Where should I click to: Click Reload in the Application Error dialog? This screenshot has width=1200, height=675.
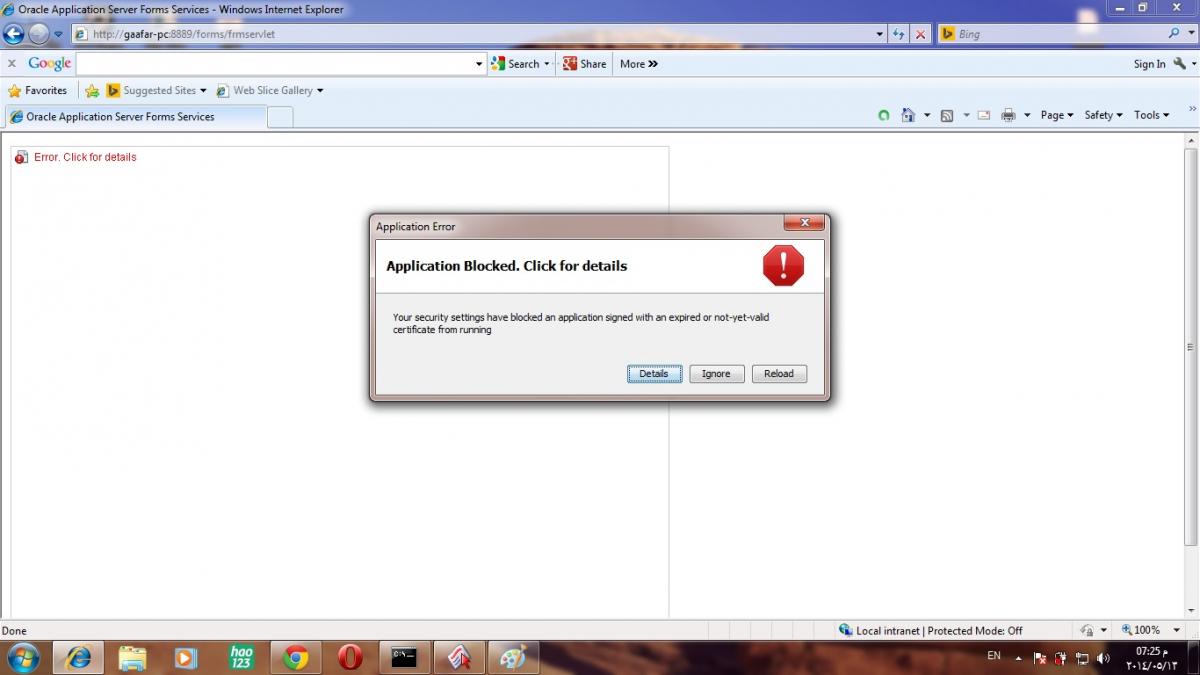(x=778, y=374)
